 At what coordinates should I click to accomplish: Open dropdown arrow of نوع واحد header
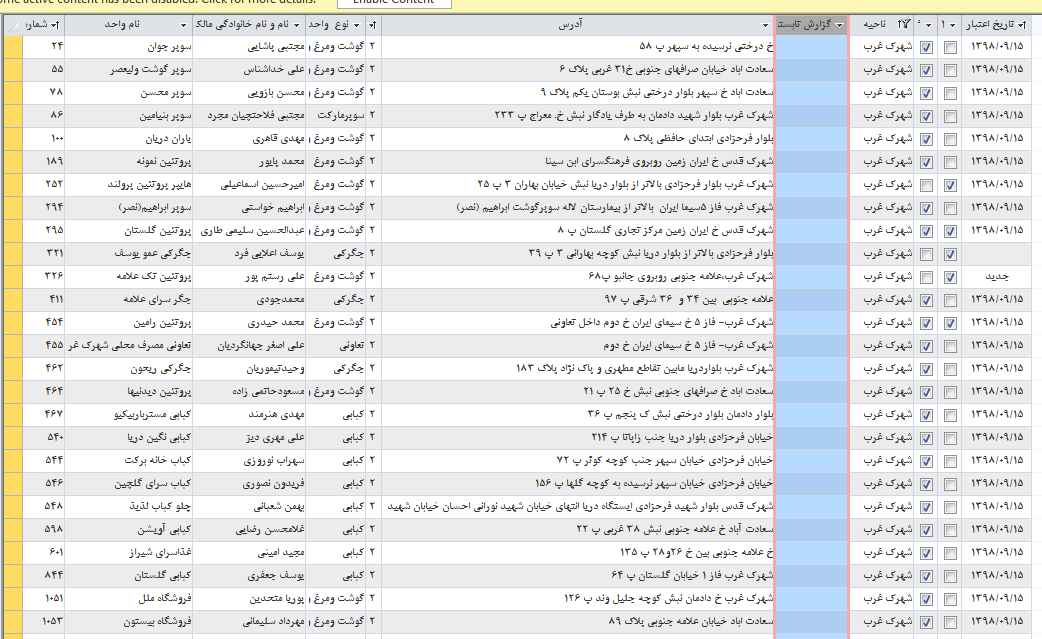357,25
